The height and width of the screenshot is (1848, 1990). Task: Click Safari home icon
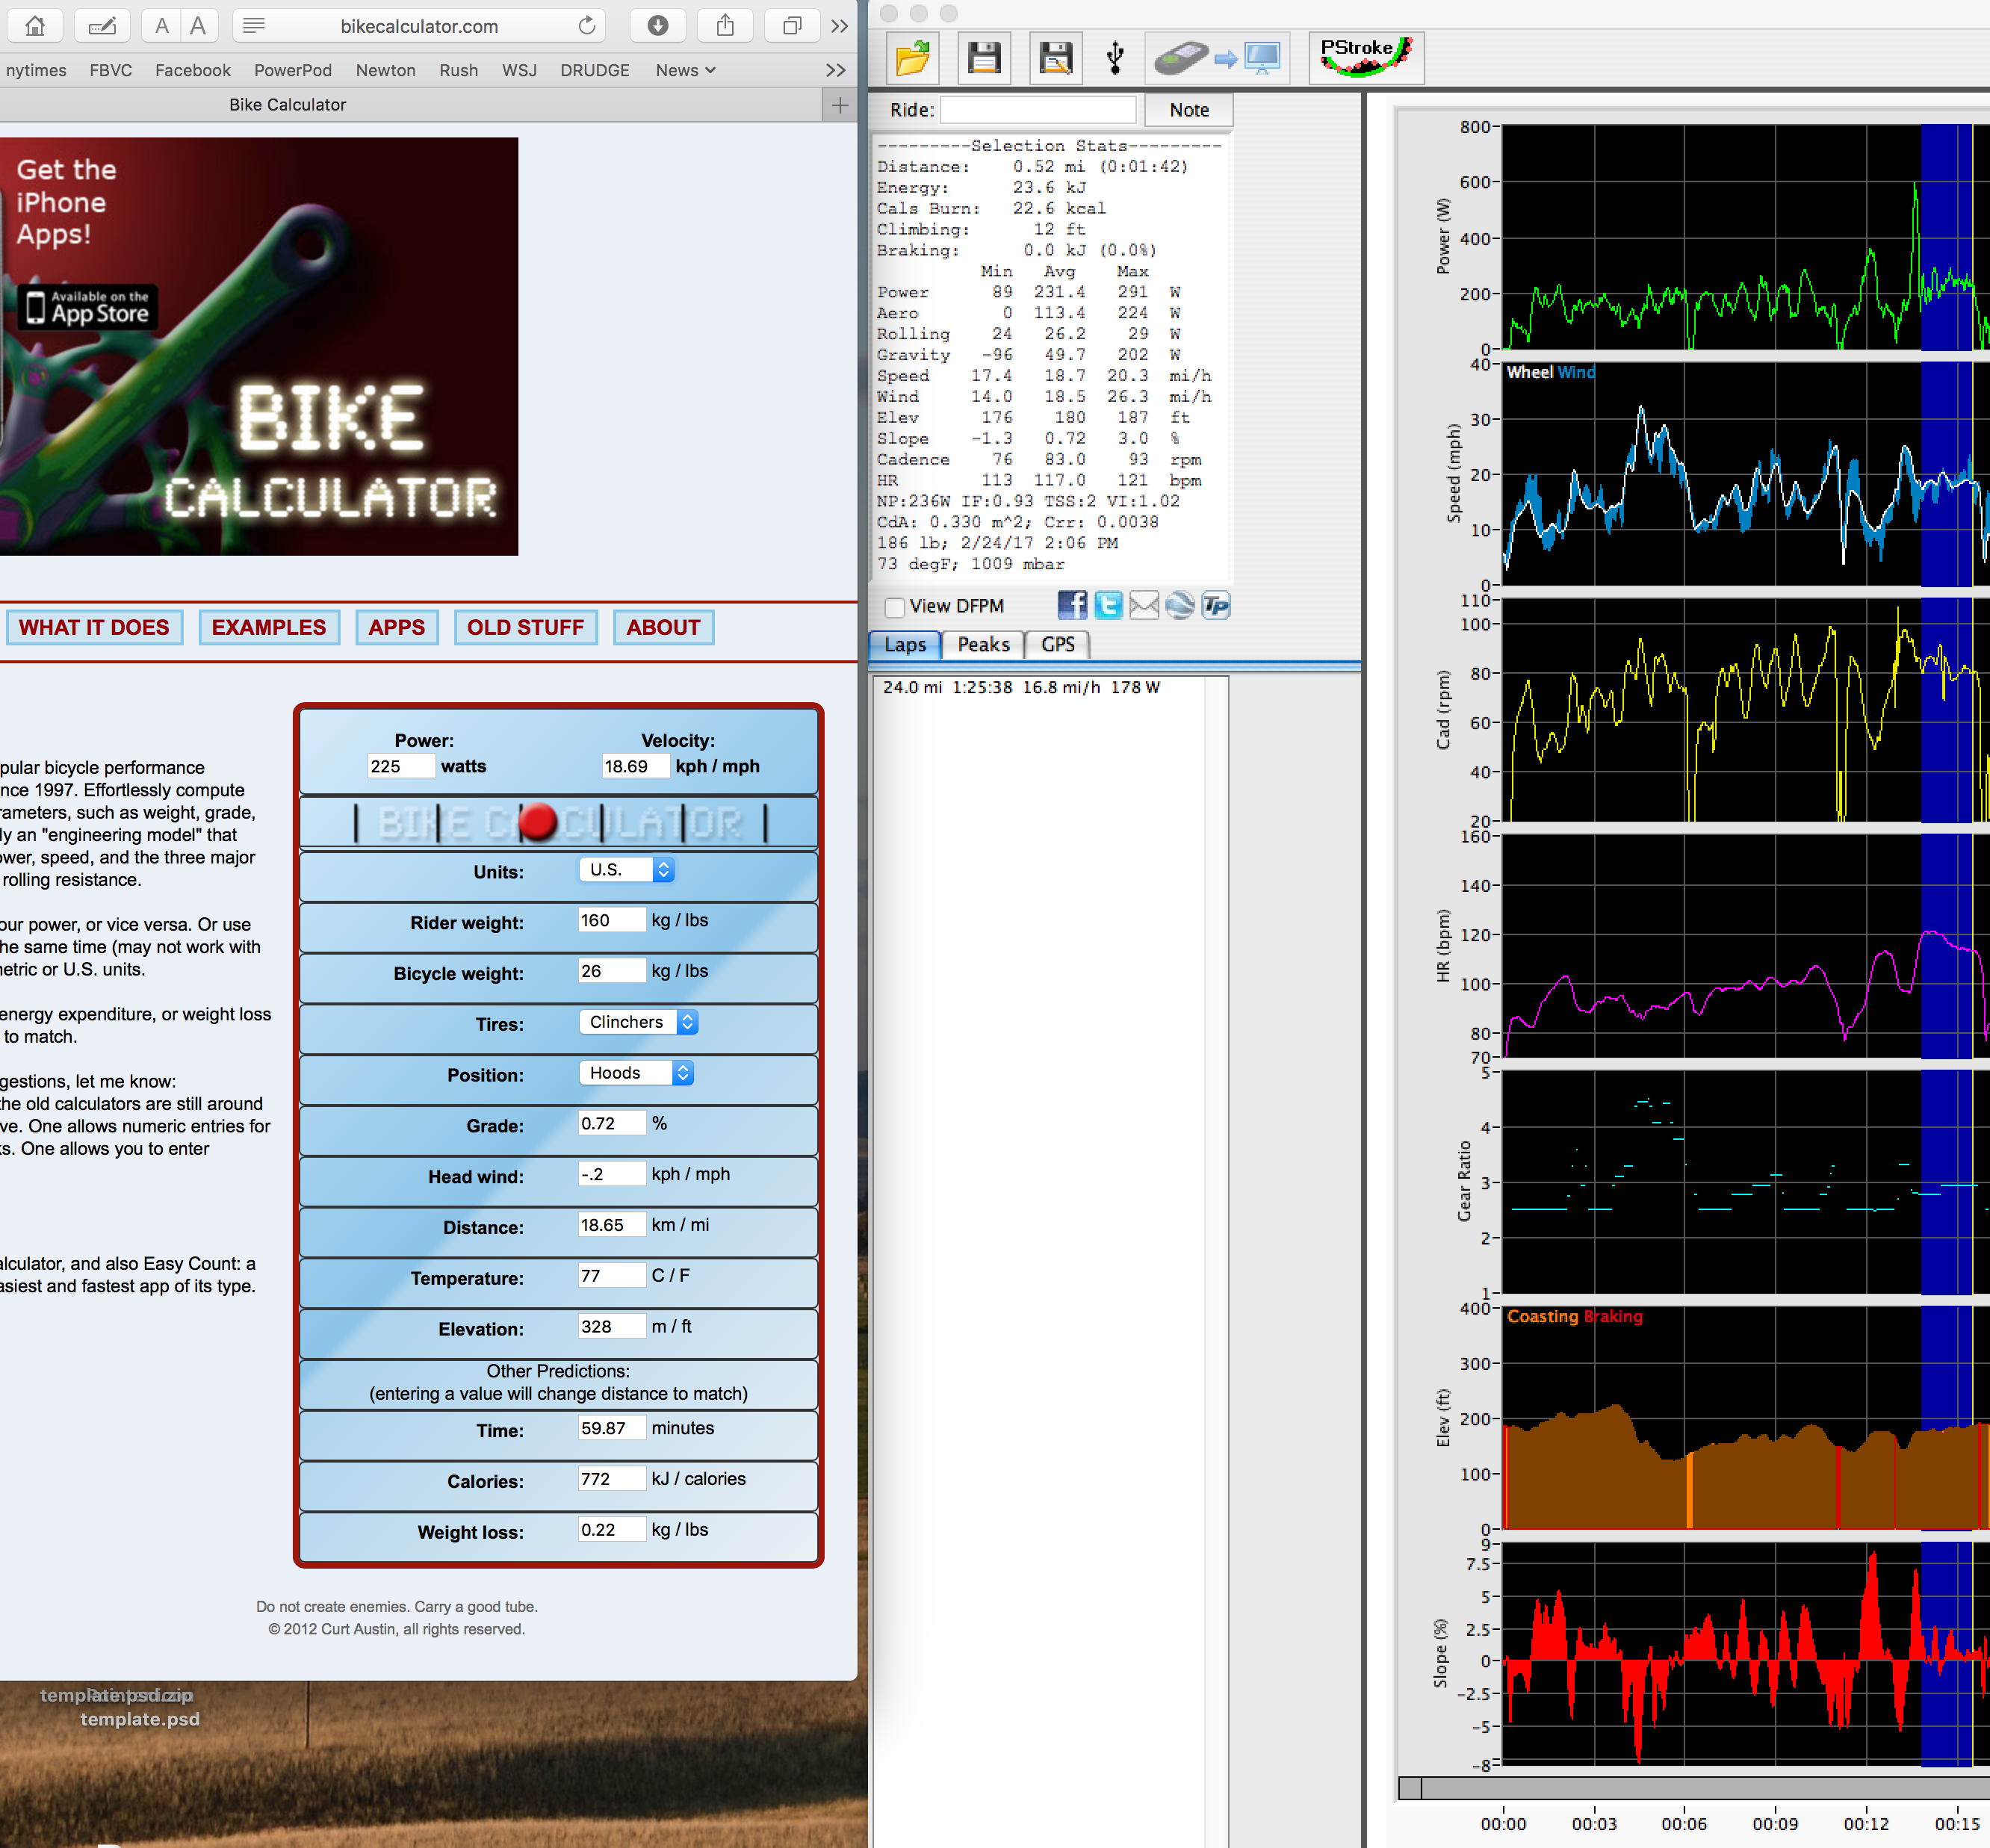(34, 26)
